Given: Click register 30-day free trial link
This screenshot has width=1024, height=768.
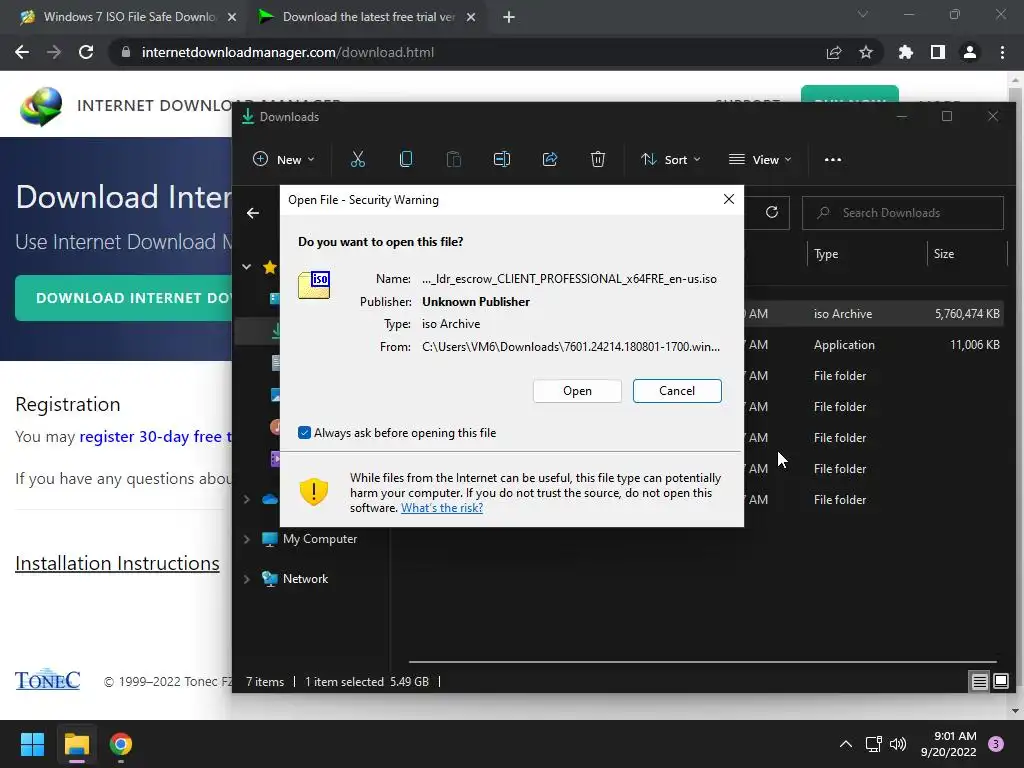Looking at the screenshot, I should pos(155,437).
